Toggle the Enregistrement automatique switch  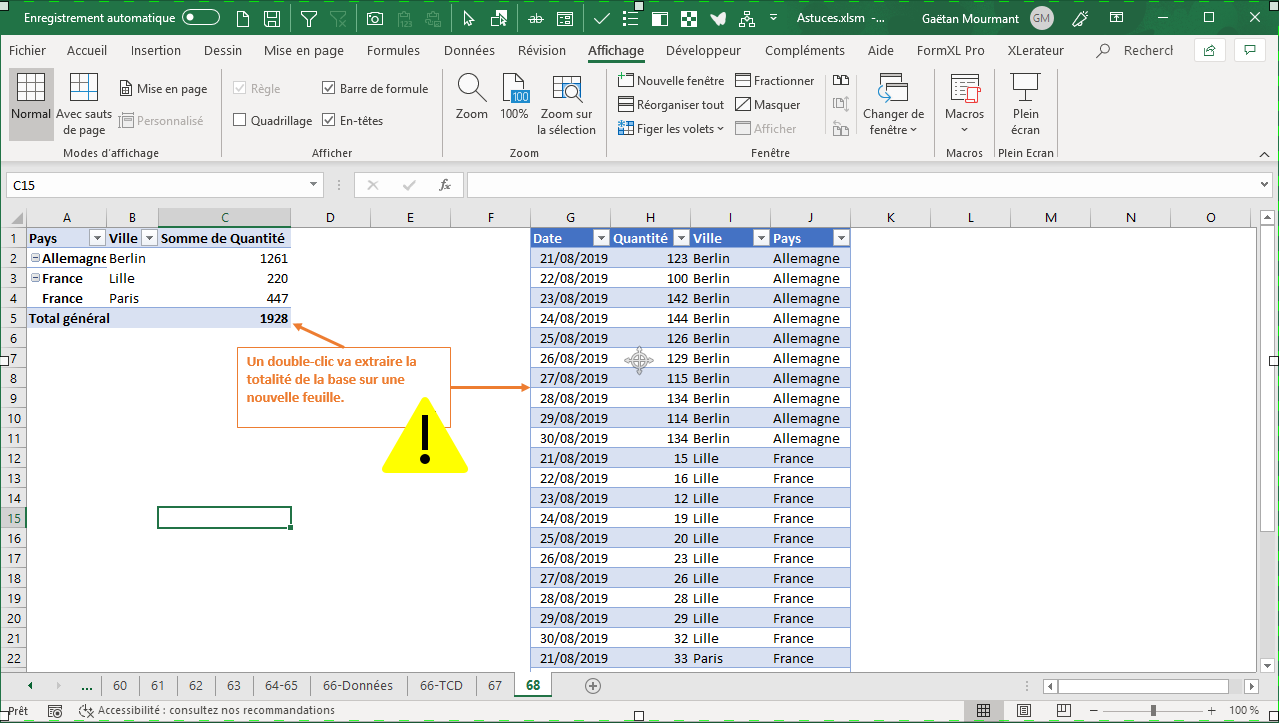click(201, 18)
